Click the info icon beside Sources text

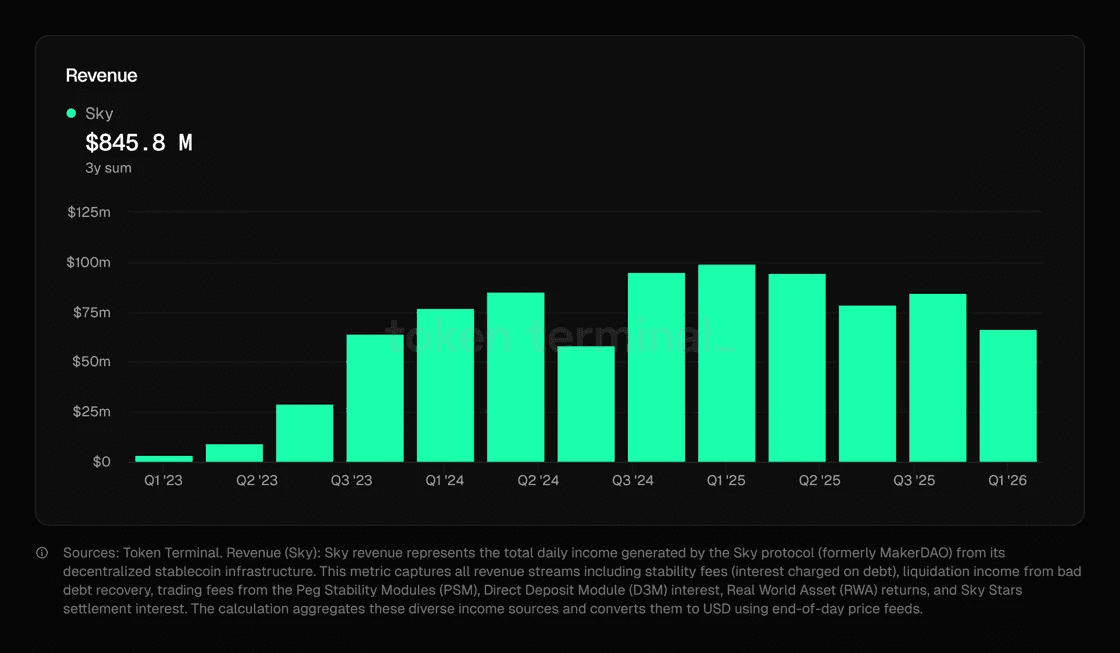coord(42,553)
